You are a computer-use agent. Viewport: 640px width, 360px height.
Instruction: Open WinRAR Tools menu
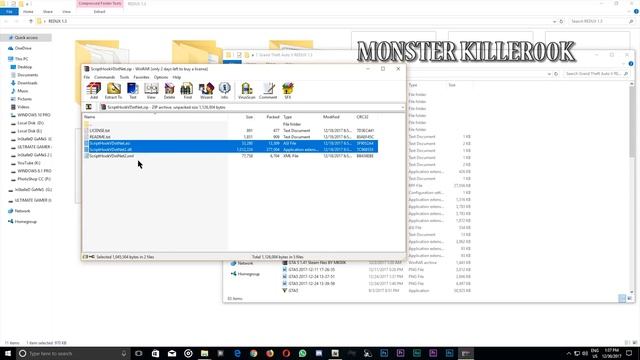[124, 77]
